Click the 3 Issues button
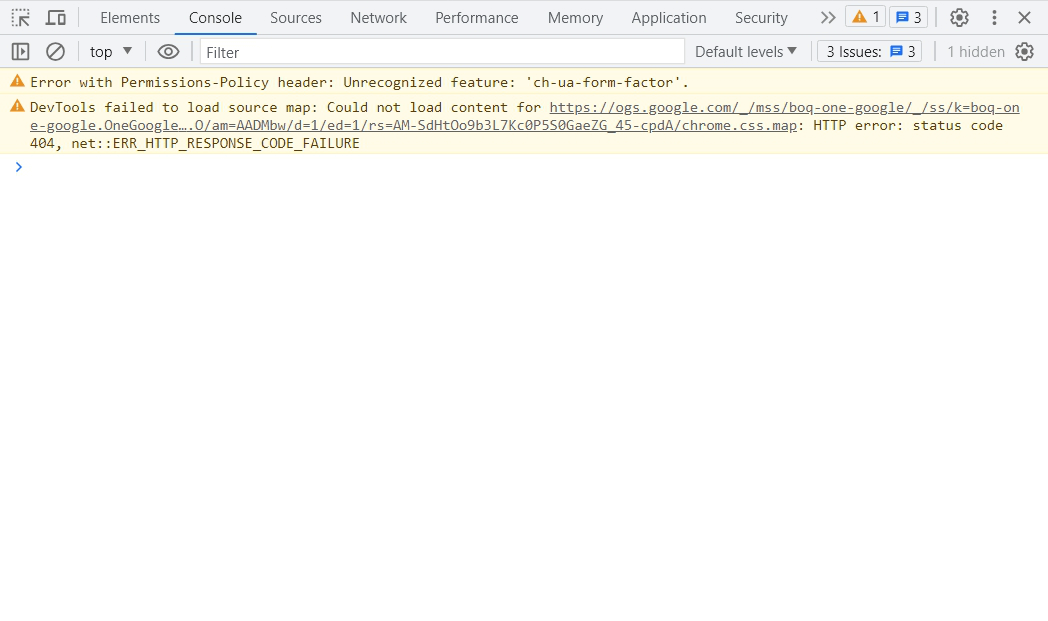The image size is (1048, 621). pyautogui.click(x=870, y=51)
